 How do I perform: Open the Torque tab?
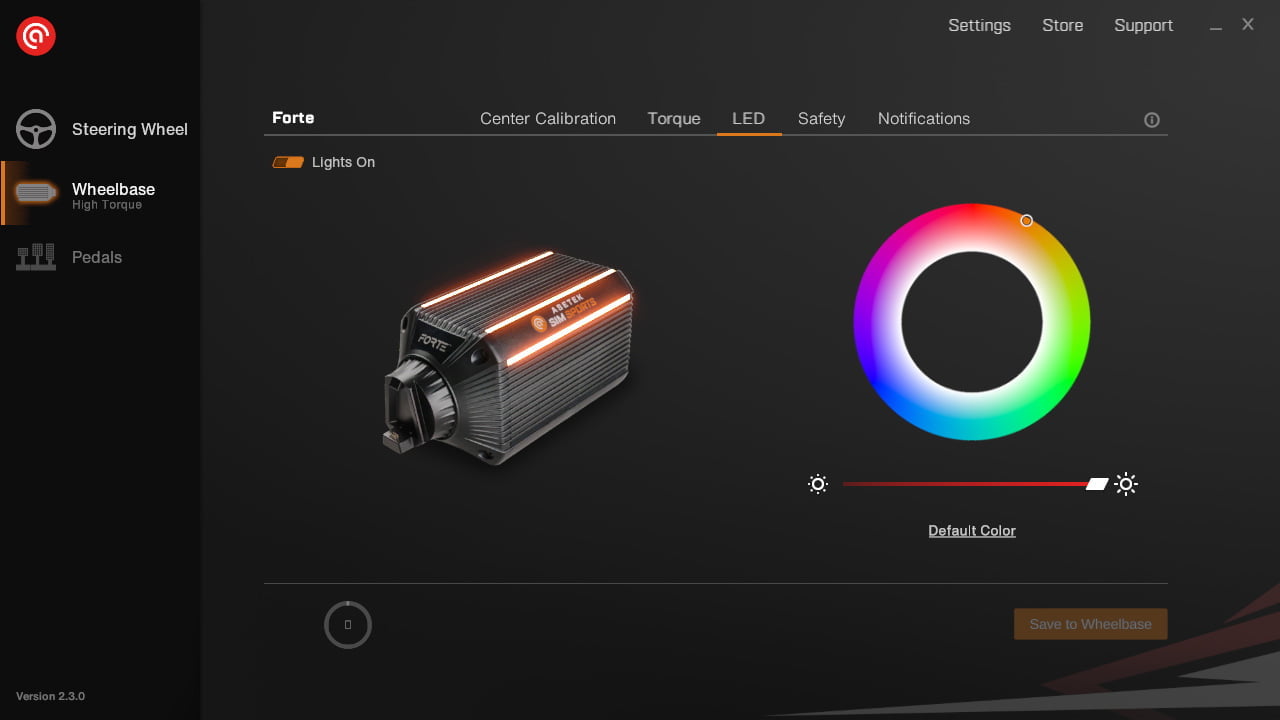pos(674,119)
